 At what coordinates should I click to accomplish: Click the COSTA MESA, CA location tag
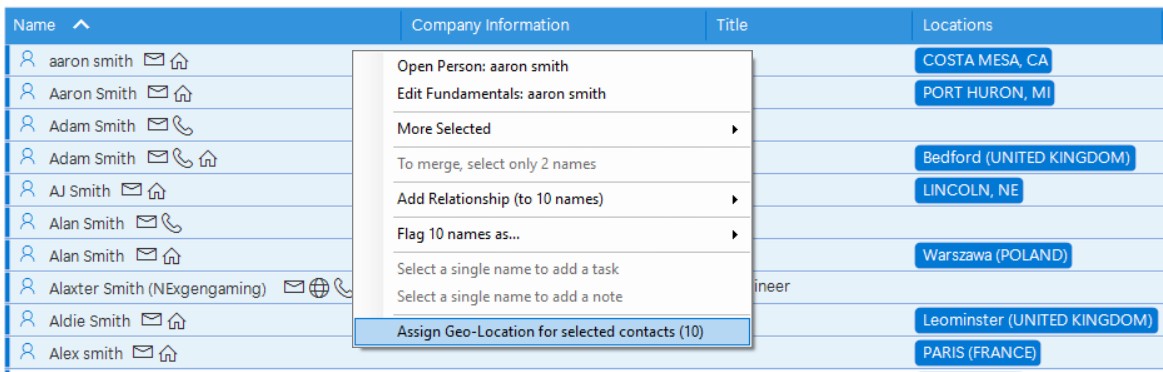[x=984, y=61]
